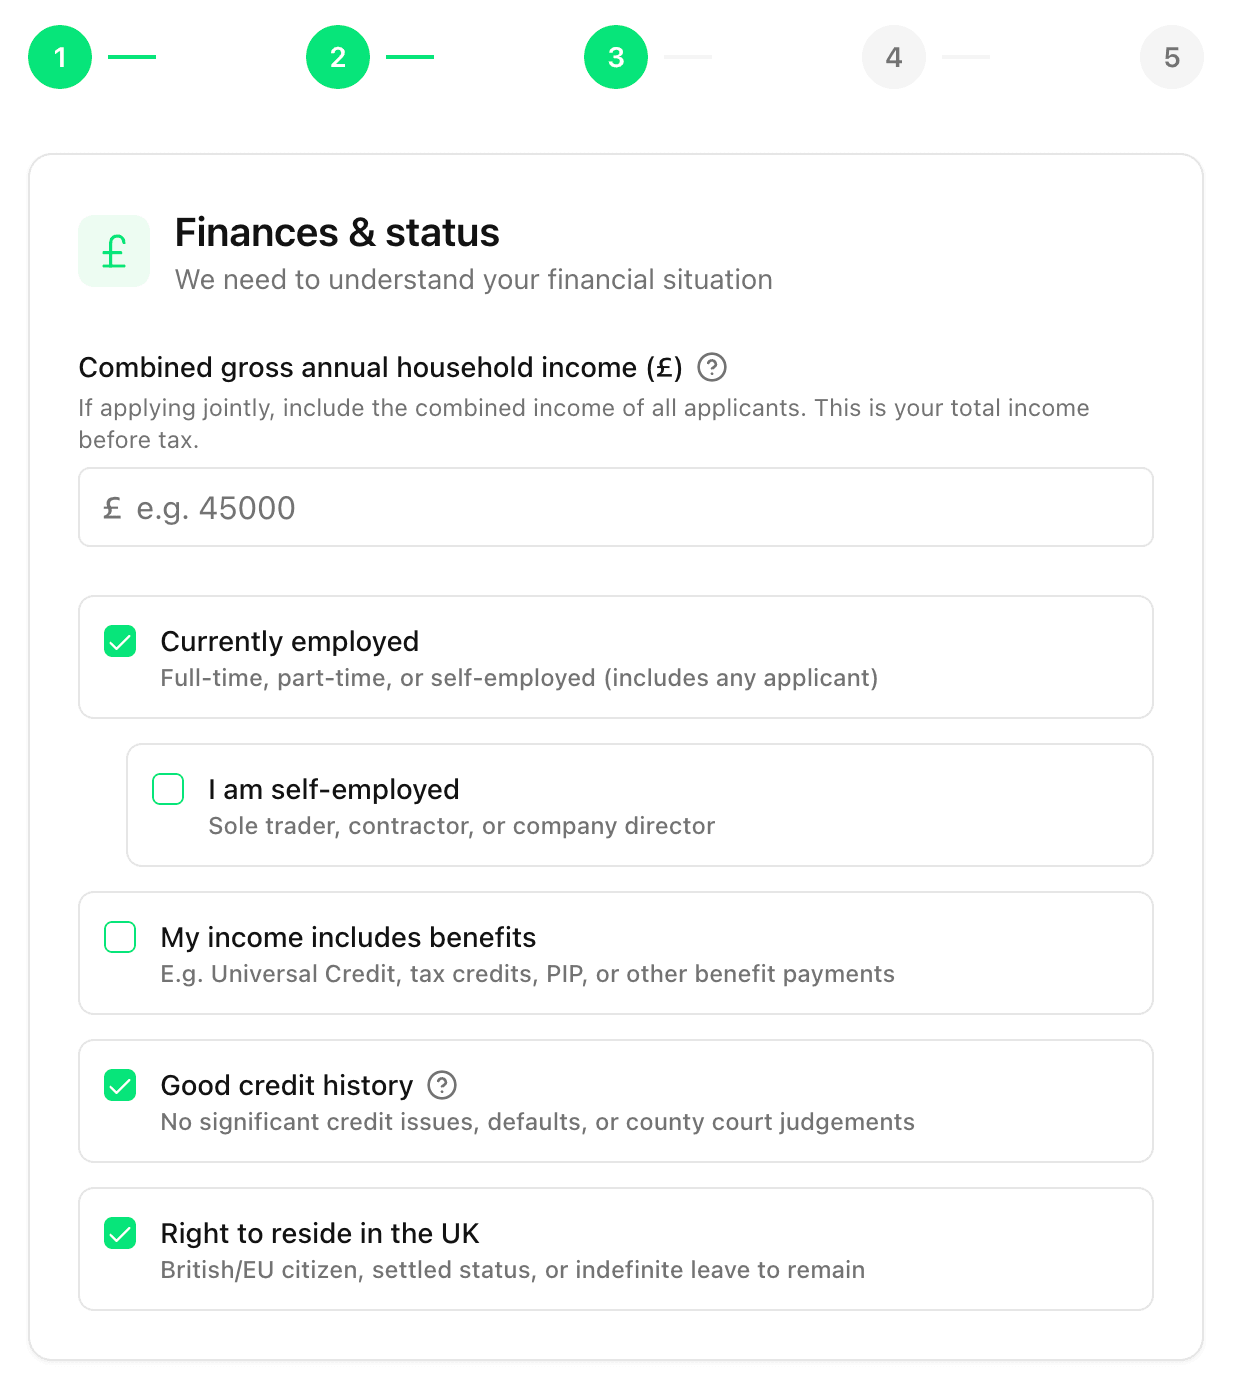Click the Good credit history help icon
The height and width of the screenshot is (1376, 1242).
(442, 1085)
